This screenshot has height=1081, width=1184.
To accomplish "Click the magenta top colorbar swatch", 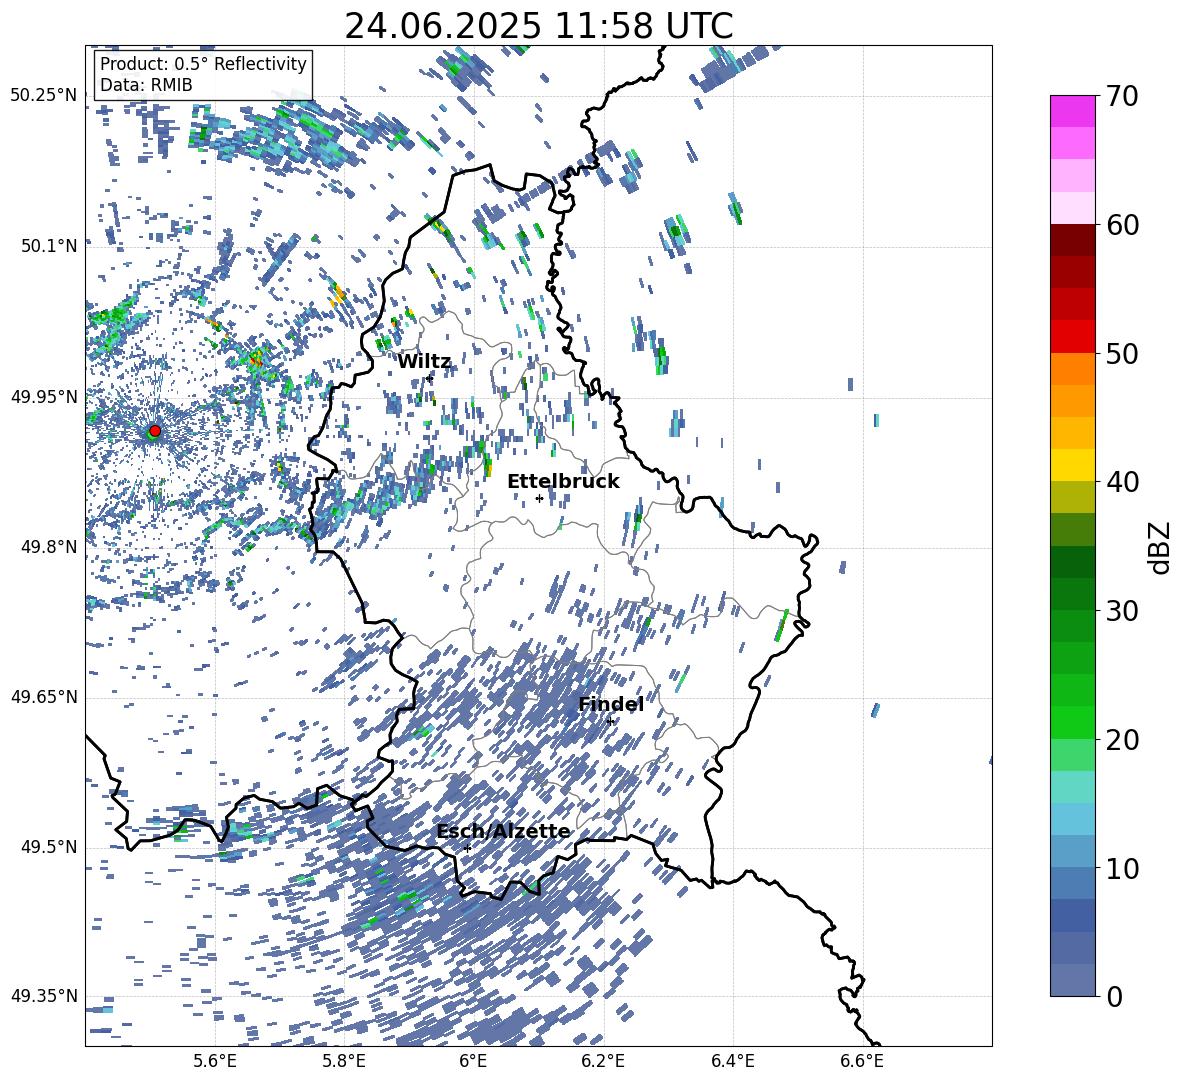I will [1072, 112].
